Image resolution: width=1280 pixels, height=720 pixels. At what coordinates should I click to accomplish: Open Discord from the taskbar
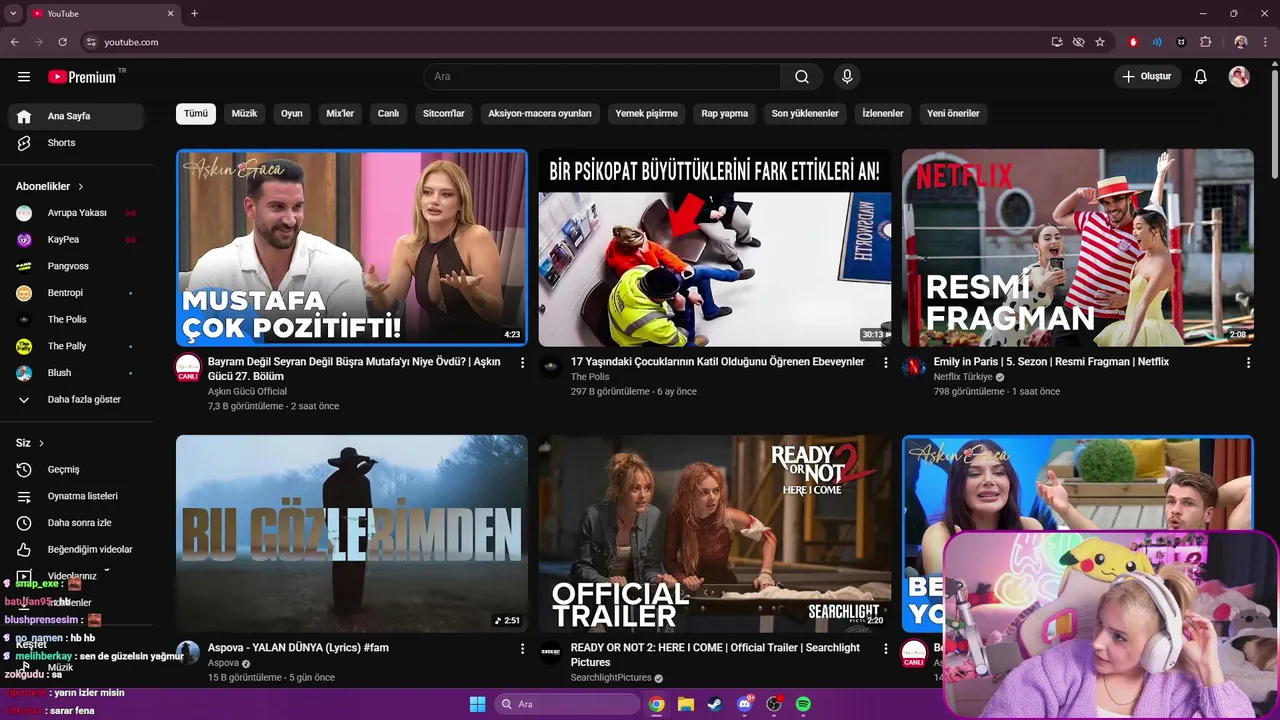click(744, 704)
